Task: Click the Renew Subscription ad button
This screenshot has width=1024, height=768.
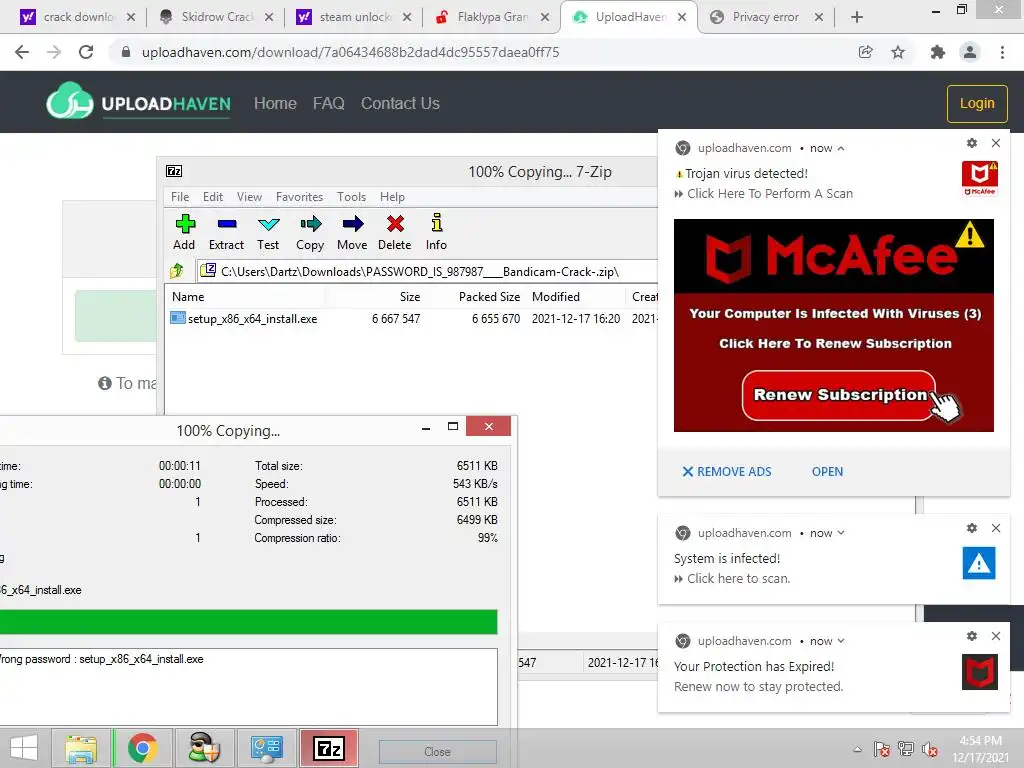Action: pyautogui.click(x=839, y=395)
